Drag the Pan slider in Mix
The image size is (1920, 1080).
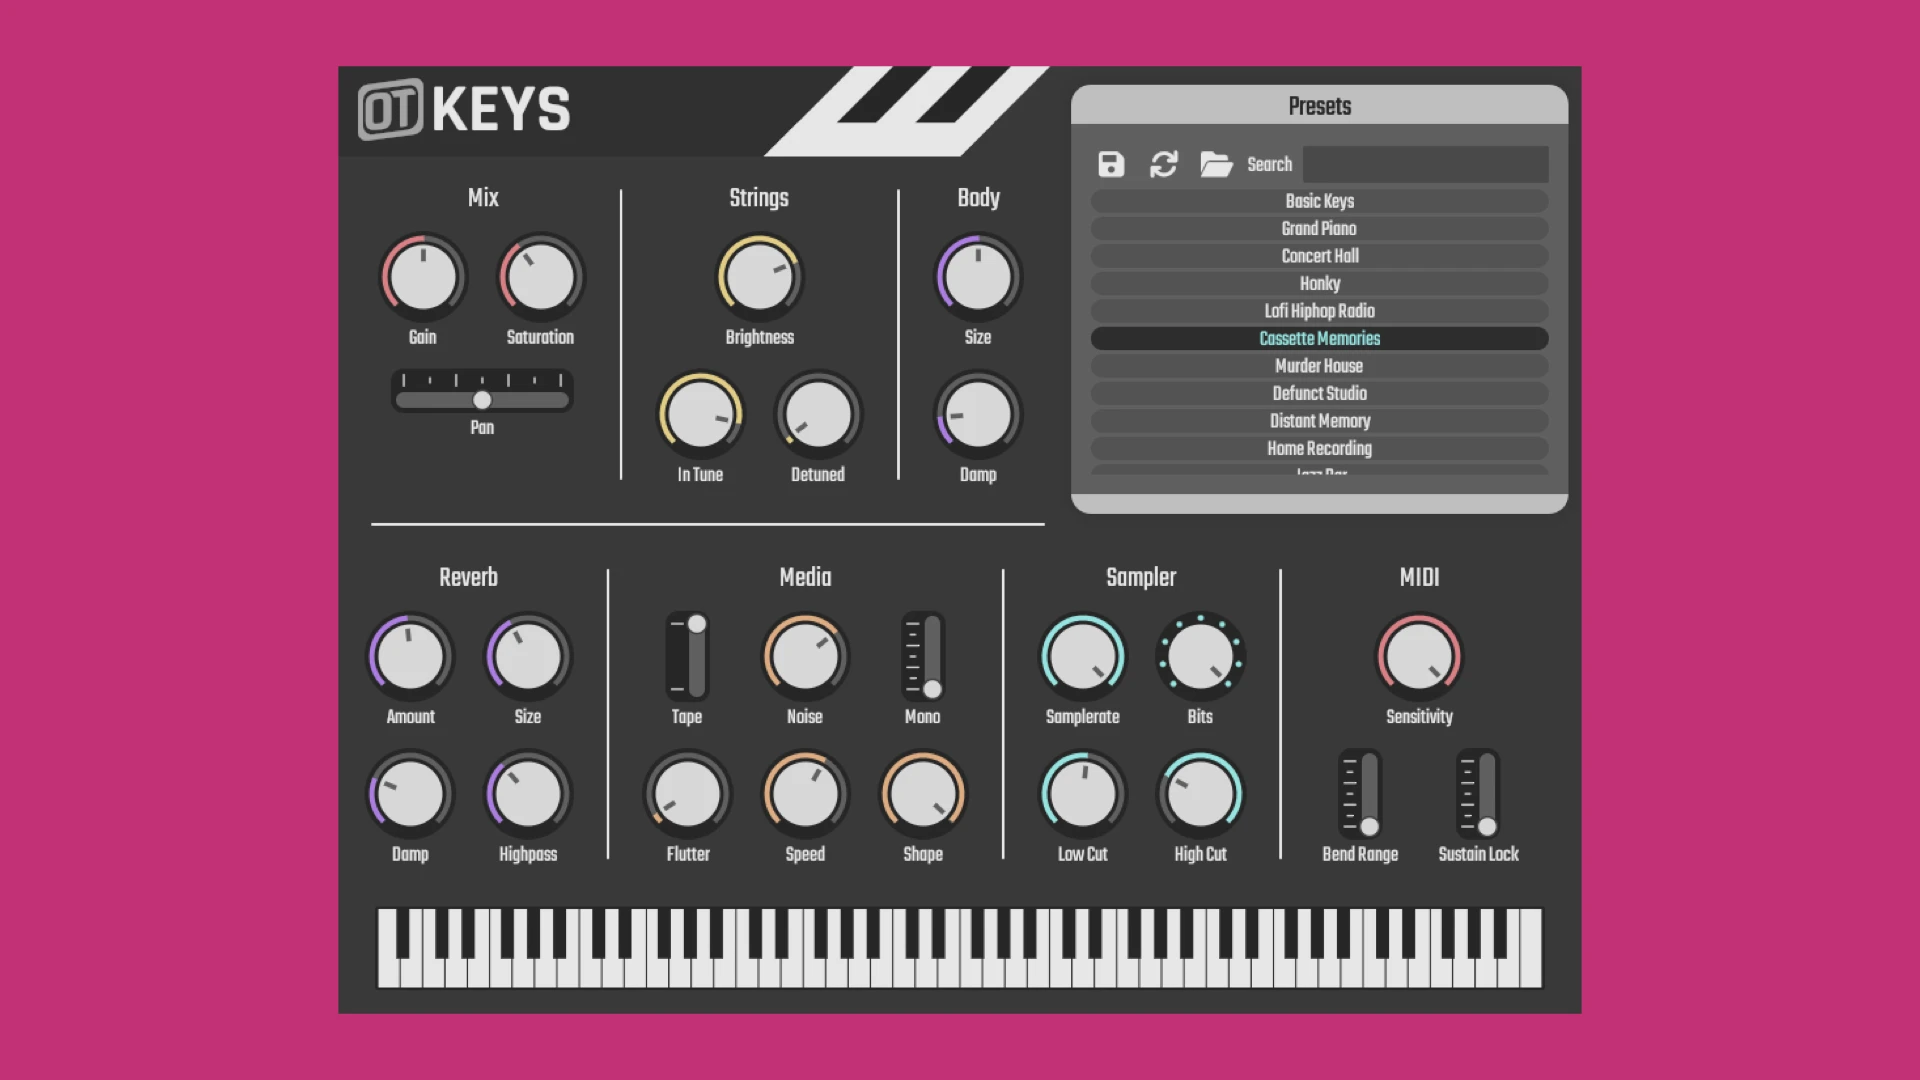click(481, 401)
